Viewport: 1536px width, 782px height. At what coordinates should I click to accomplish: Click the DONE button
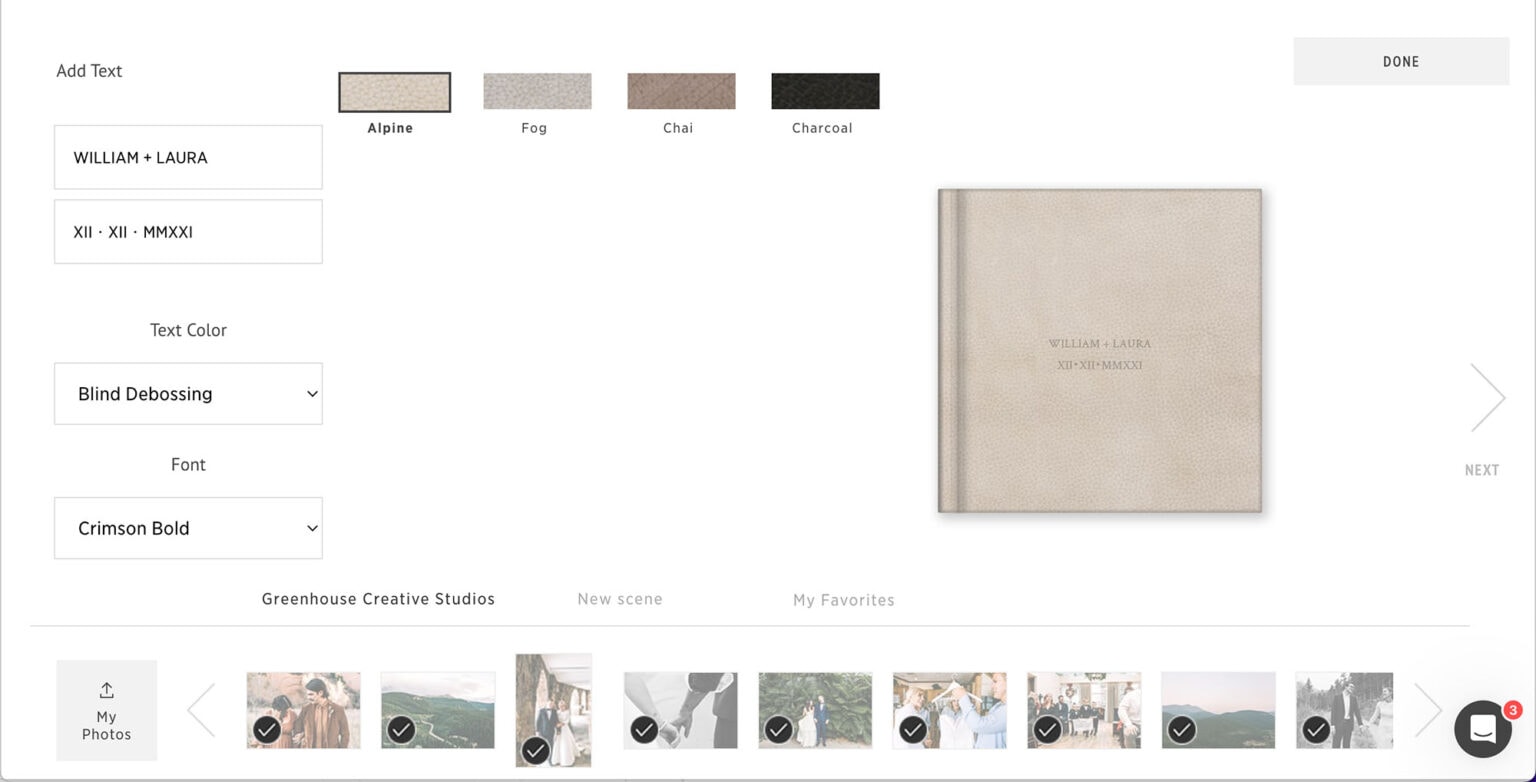(1400, 61)
